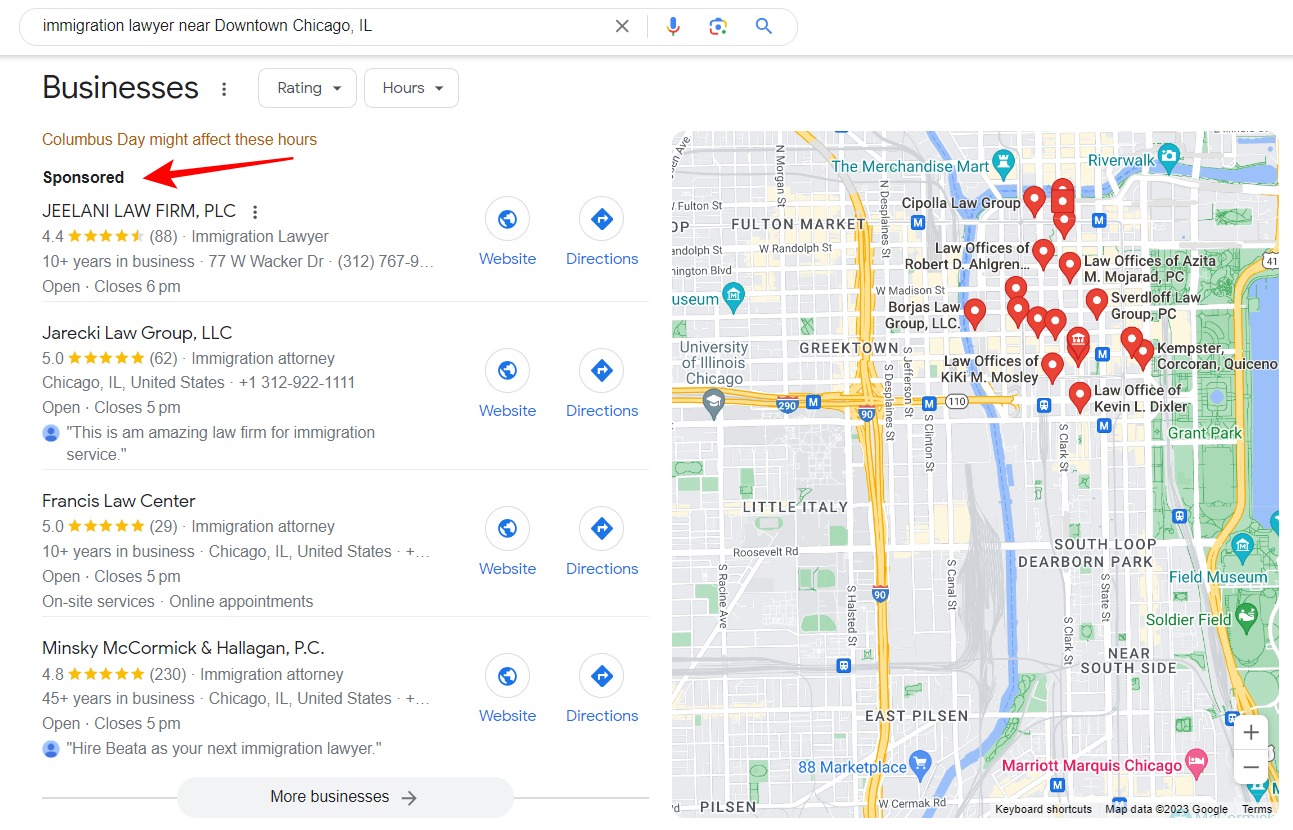Get Directions to JEELANI LAW FIRM
1293x830 pixels.
(601, 218)
